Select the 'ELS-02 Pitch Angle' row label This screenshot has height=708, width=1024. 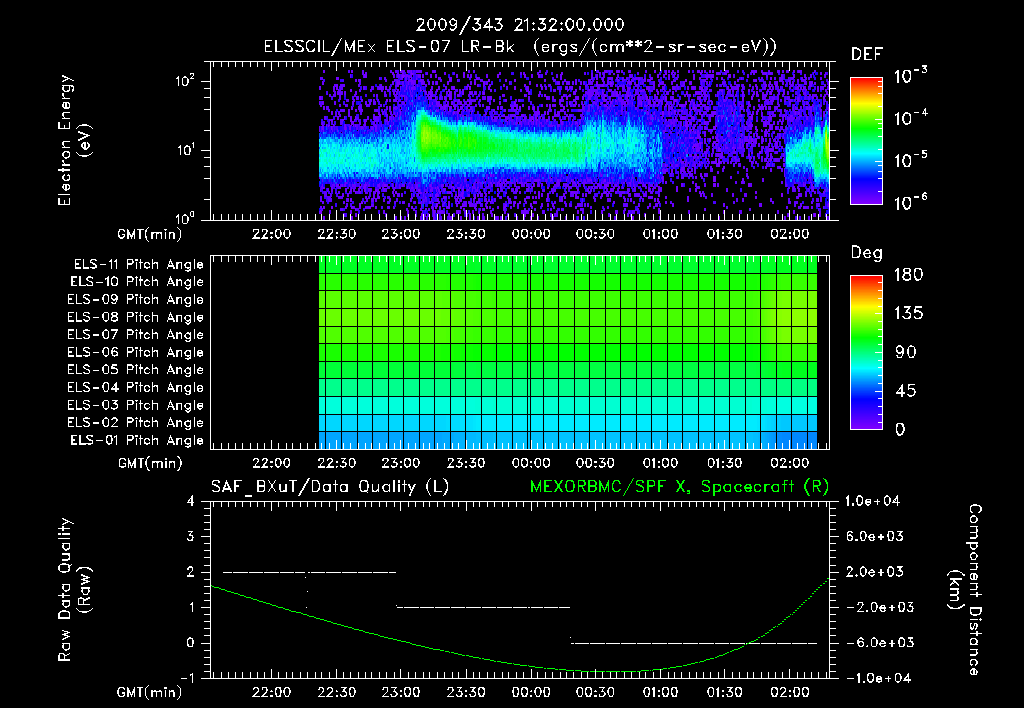click(136, 423)
